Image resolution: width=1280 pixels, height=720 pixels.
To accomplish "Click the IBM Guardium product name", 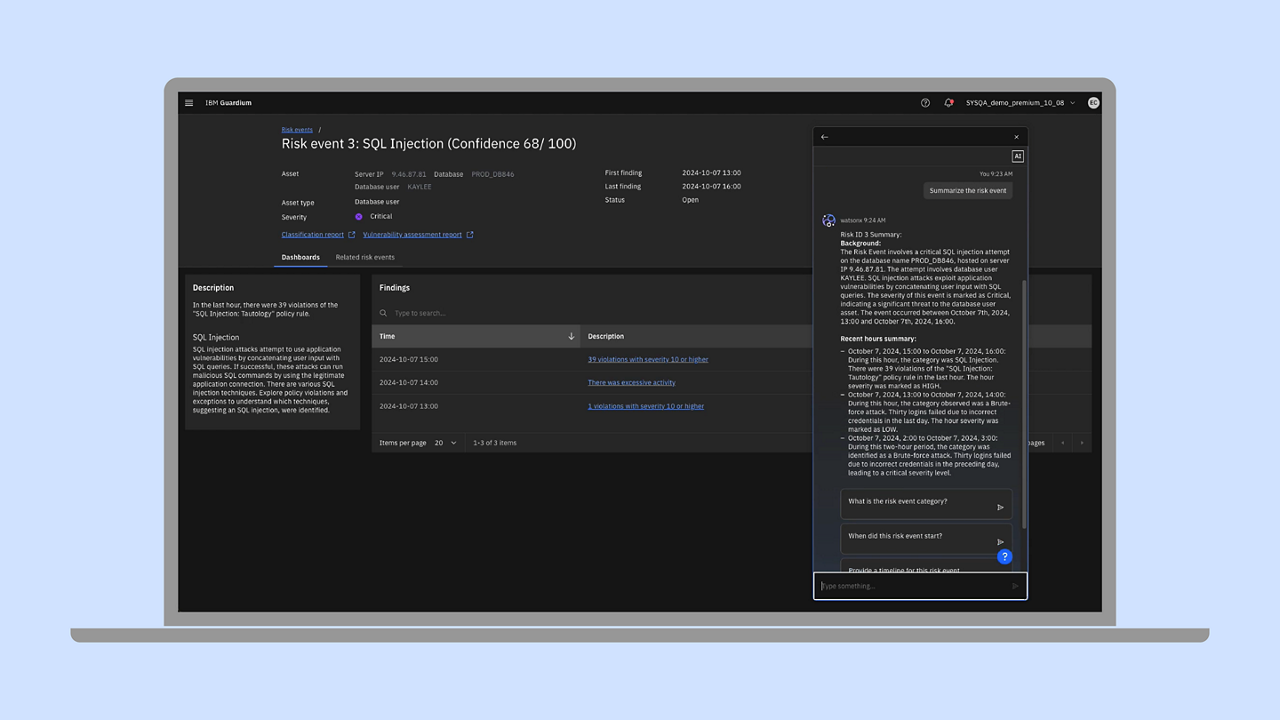I will pyautogui.click(x=228, y=103).
